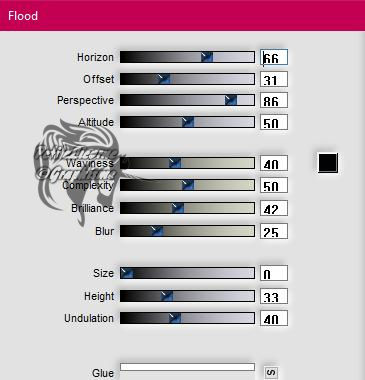Click the Complexity slider handle

click(188, 185)
